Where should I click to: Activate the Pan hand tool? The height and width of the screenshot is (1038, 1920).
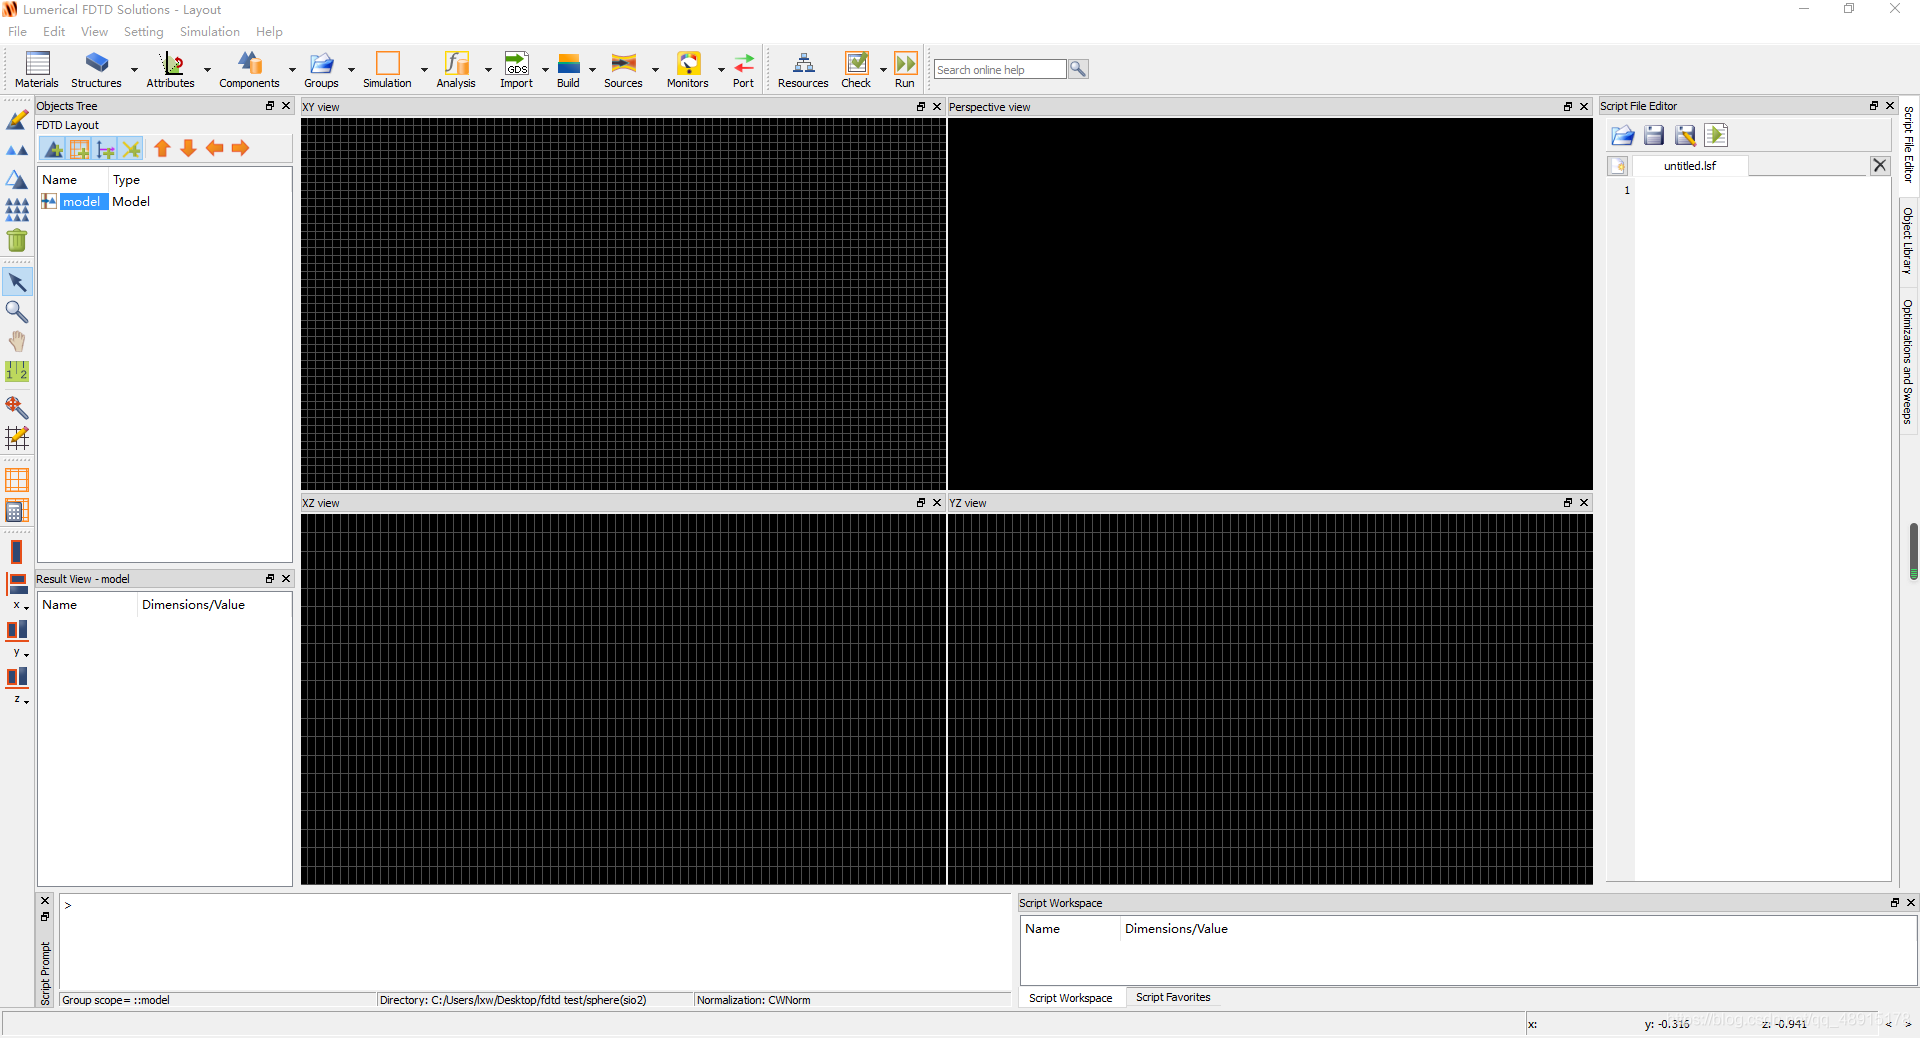[x=17, y=341]
